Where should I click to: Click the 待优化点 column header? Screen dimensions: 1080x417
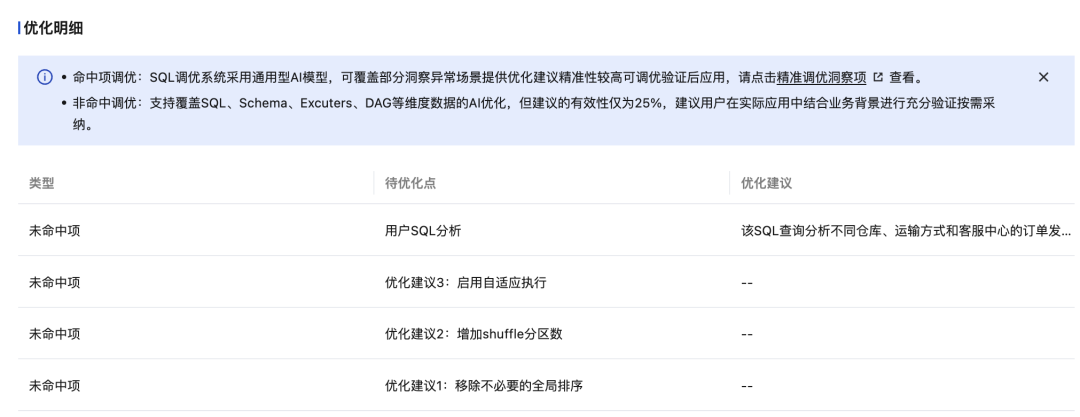click(x=410, y=183)
